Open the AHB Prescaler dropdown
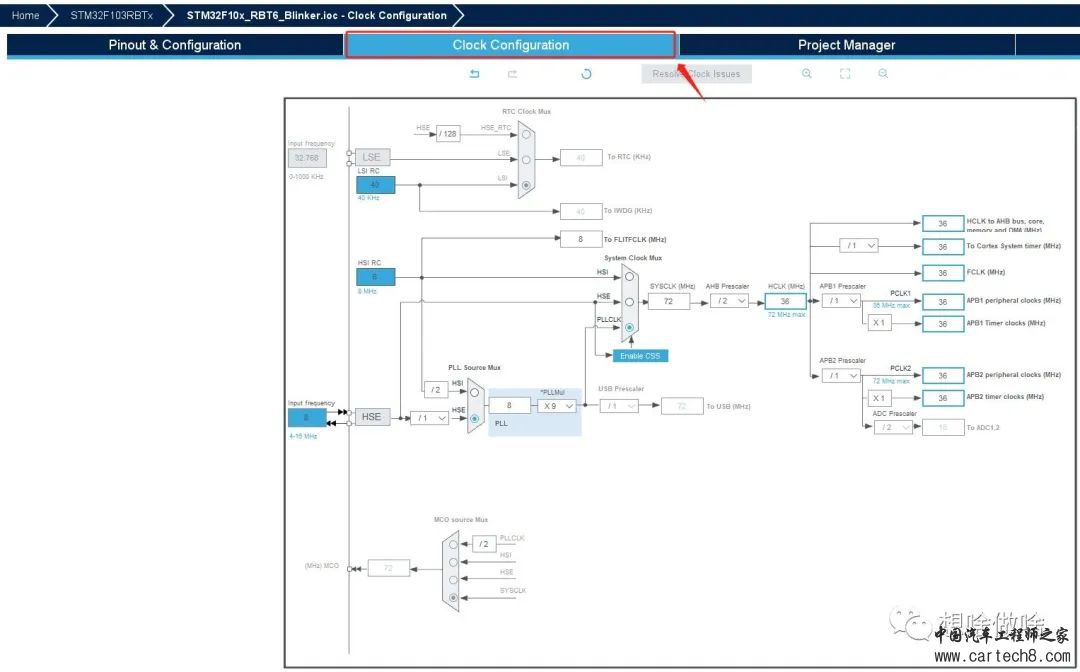Viewport: 1080px width, 672px height. tap(729, 301)
